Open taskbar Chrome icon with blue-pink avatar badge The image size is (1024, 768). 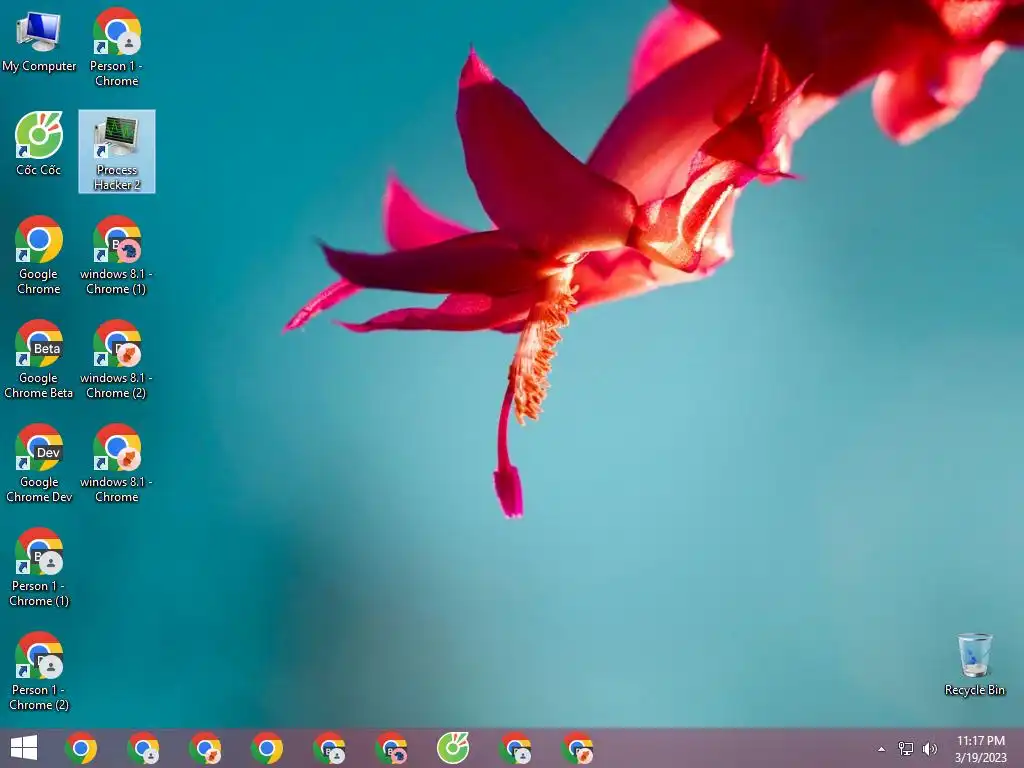pyautogui.click(x=391, y=748)
